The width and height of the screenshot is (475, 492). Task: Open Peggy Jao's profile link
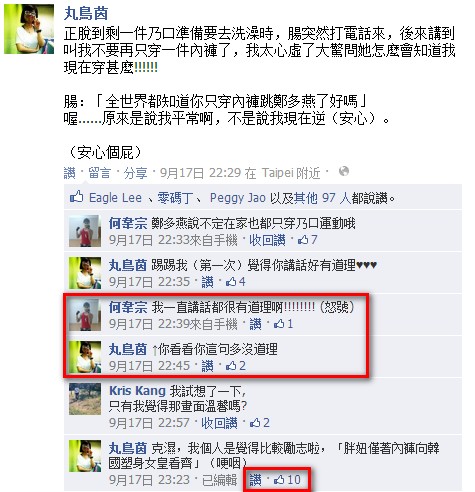click(238, 198)
